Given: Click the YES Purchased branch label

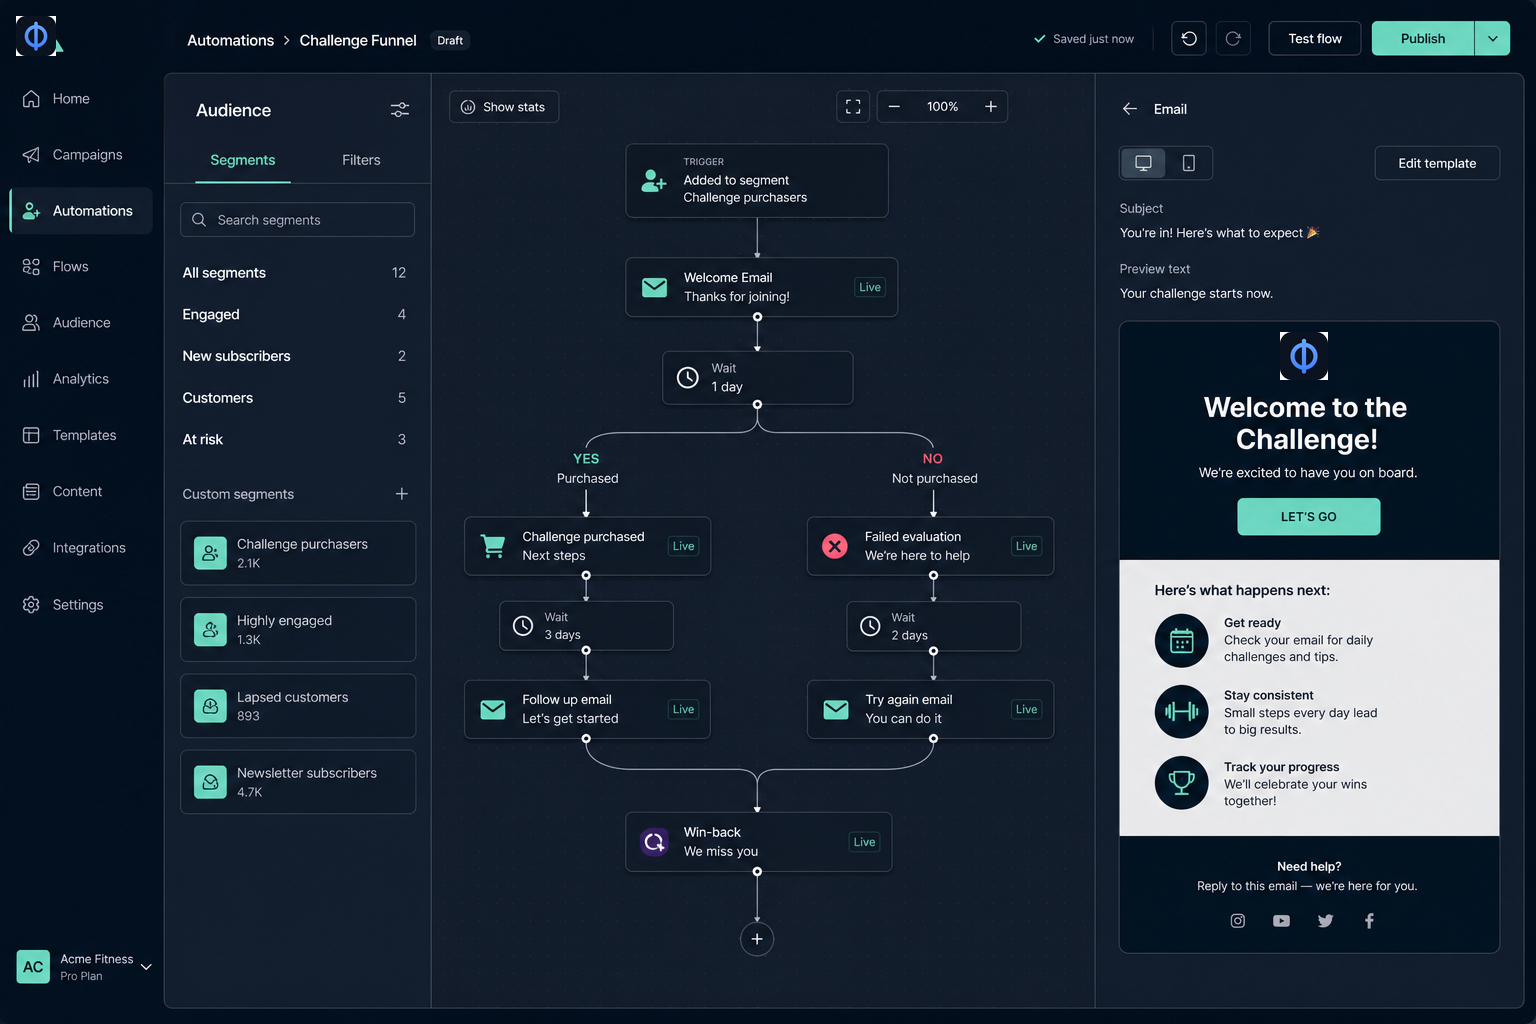Looking at the screenshot, I should pyautogui.click(x=587, y=468).
